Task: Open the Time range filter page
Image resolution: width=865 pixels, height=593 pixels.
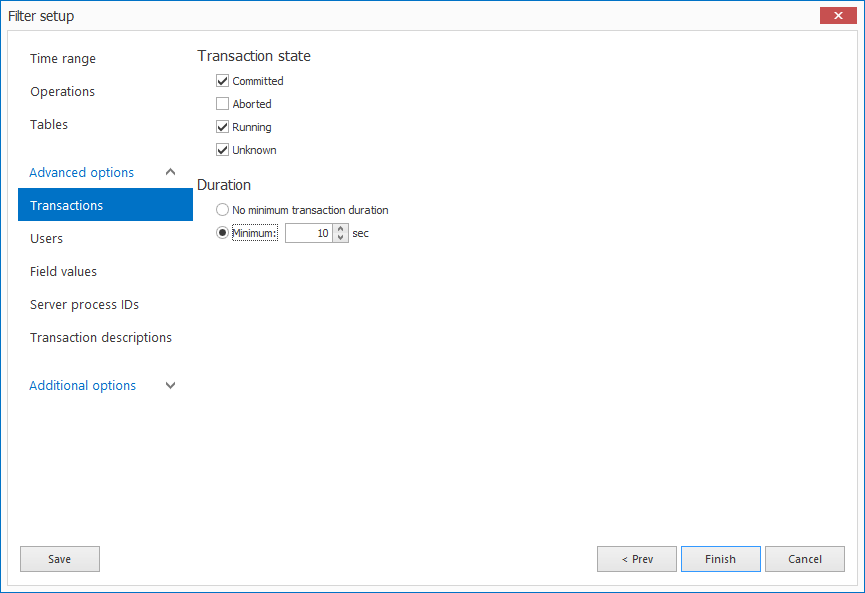Action: coord(62,59)
